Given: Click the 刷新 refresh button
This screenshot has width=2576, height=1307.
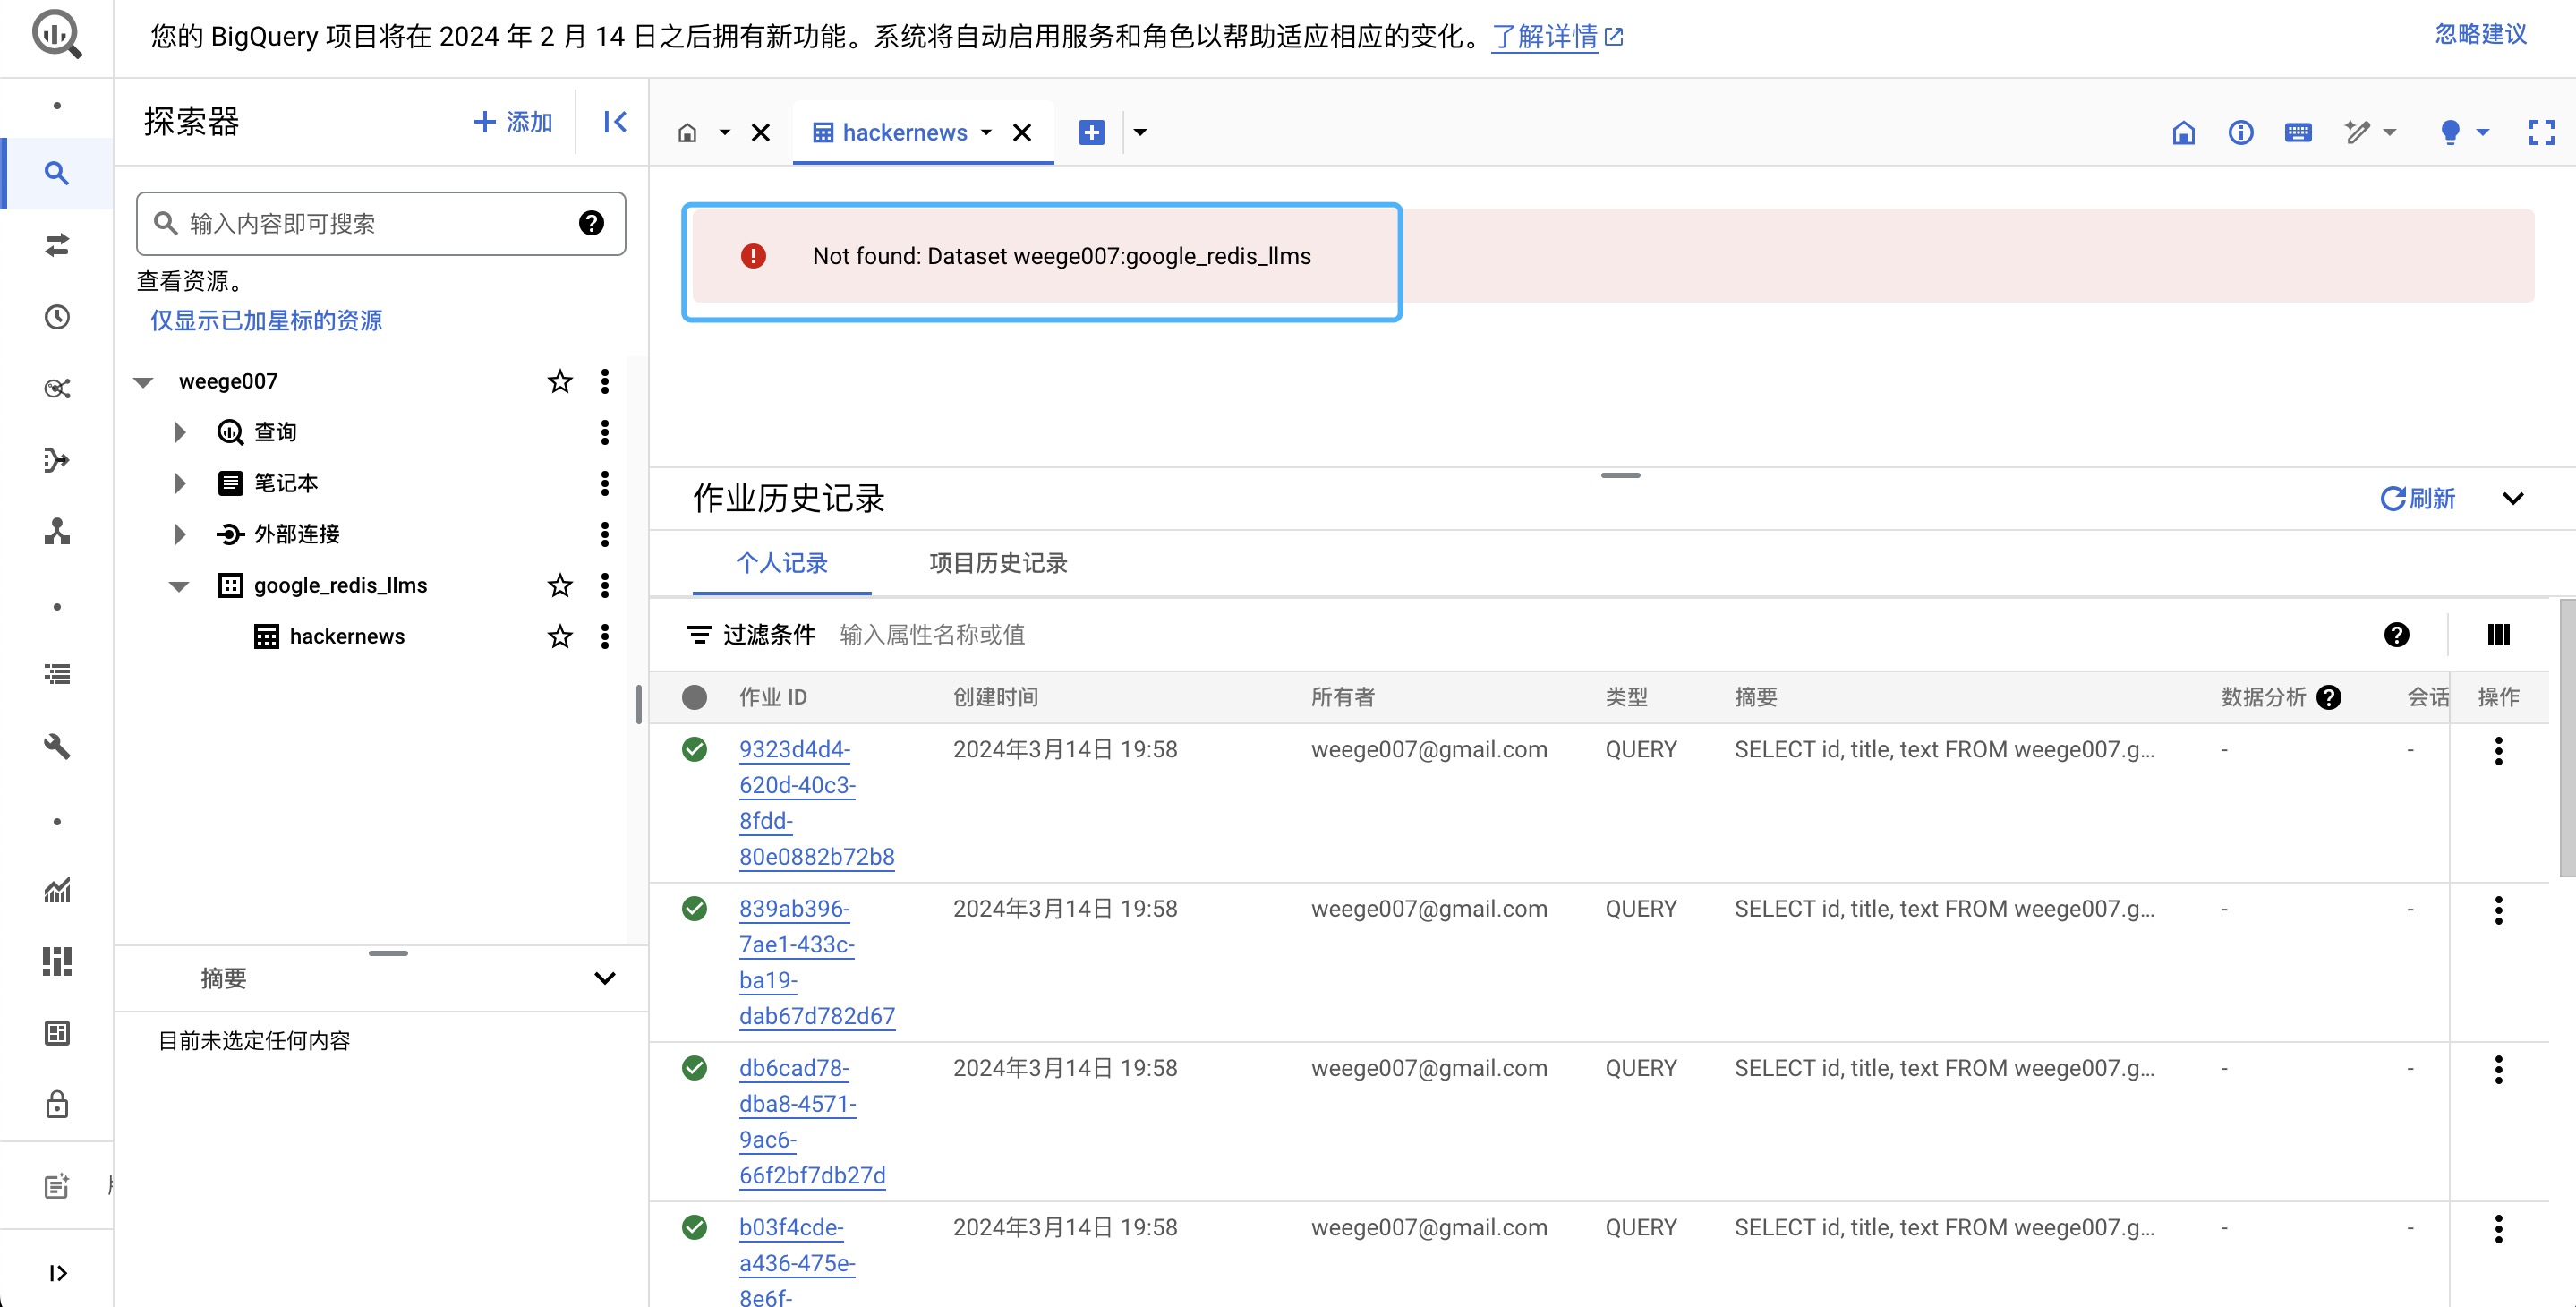Looking at the screenshot, I should [2417, 498].
